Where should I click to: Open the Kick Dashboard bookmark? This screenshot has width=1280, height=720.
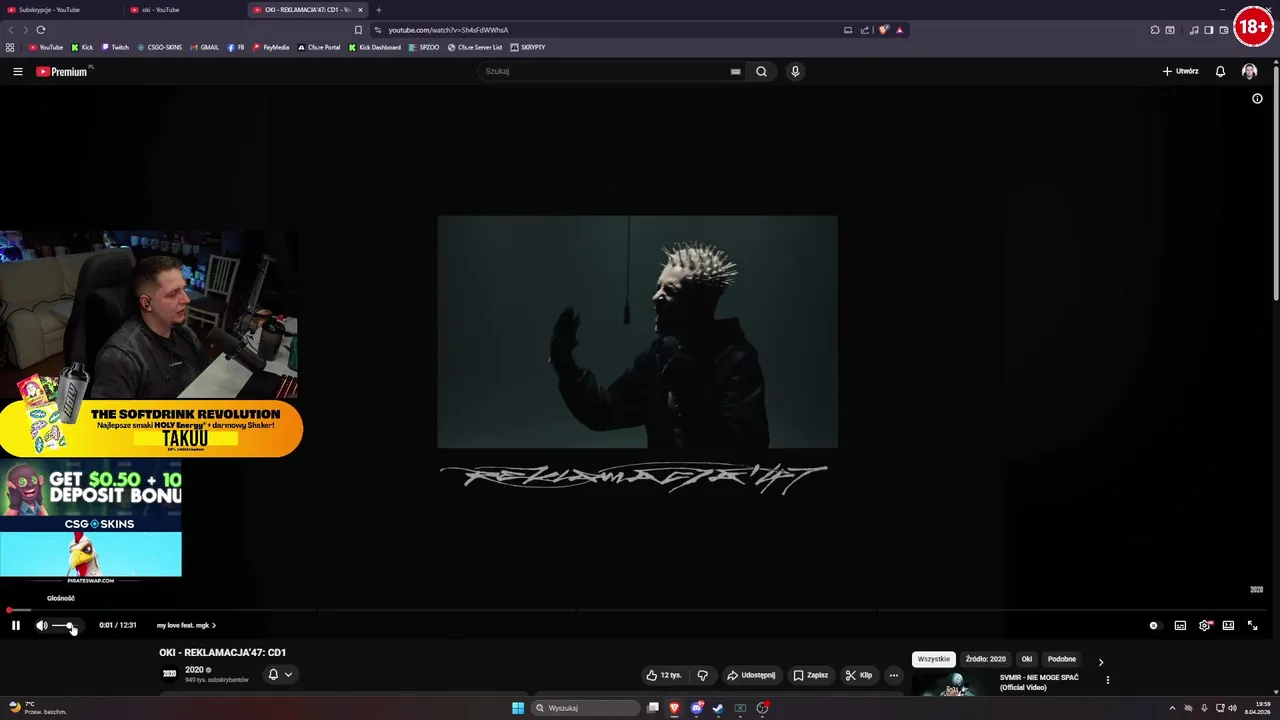[x=375, y=47]
